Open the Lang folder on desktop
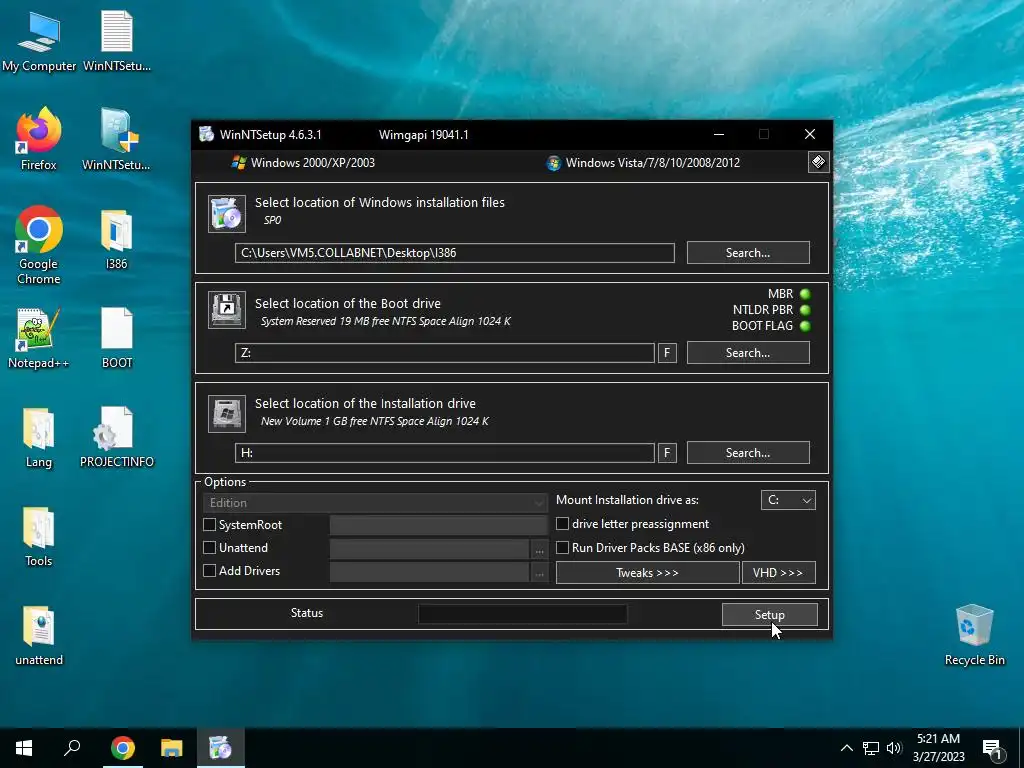This screenshot has height=768, width=1024. [x=39, y=438]
